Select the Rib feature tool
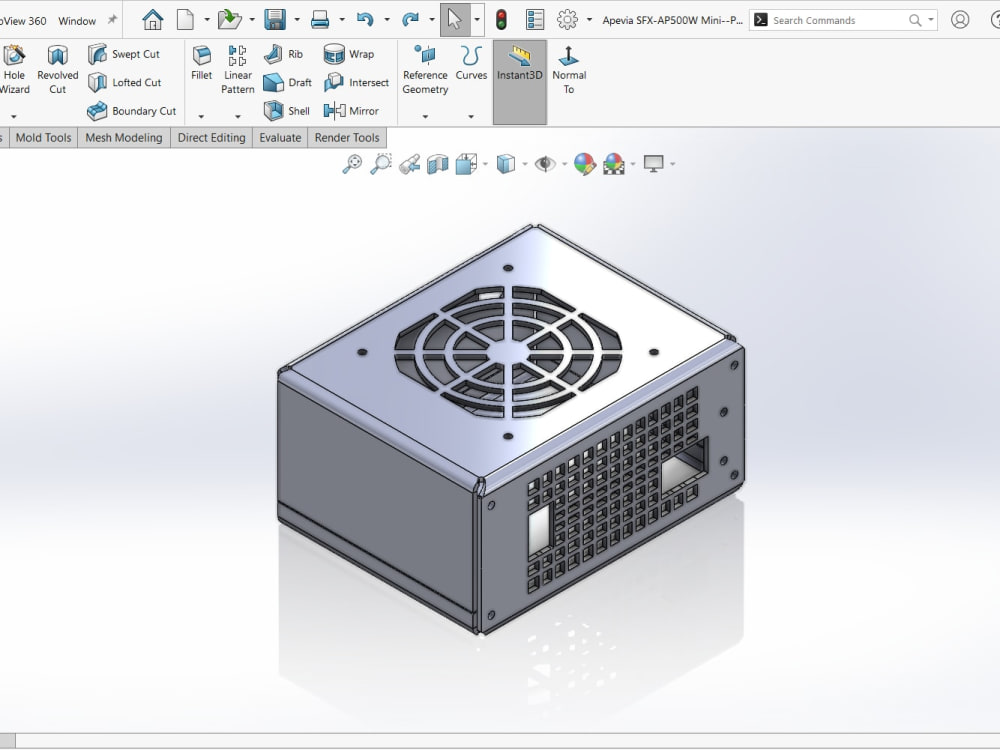The height and width of the screenshot is (750, 1000). [x=283, y=54]
